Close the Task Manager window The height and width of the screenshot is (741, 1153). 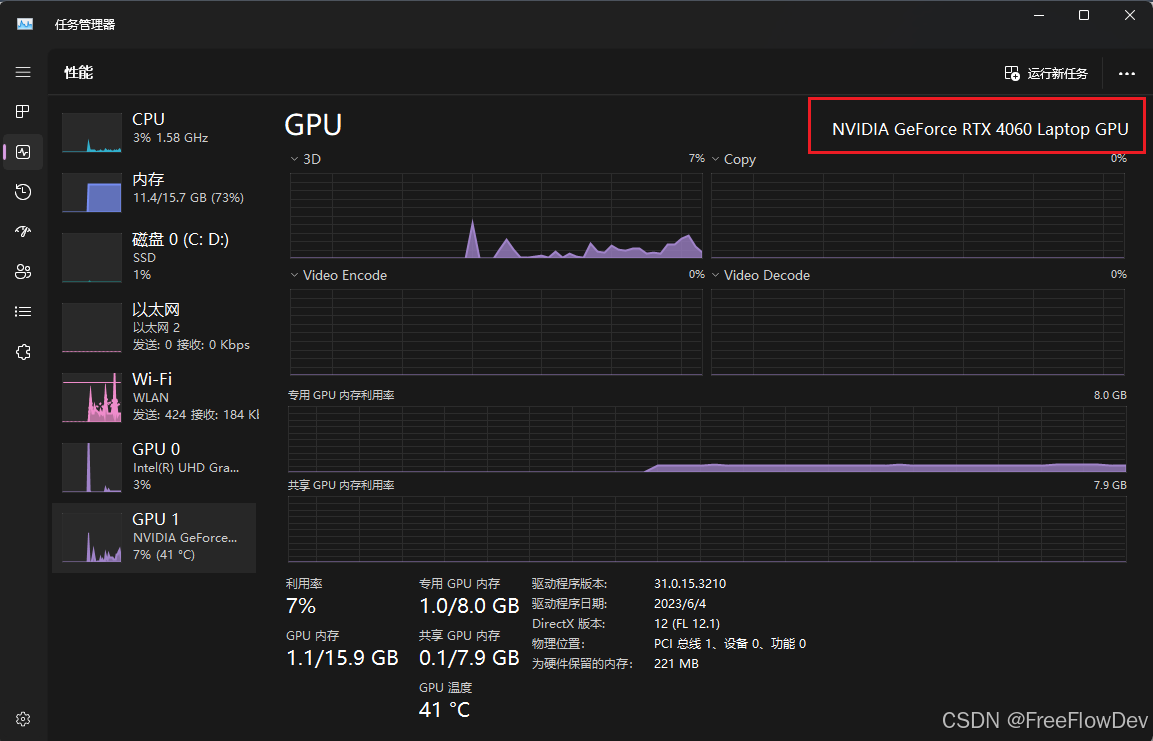1130,15
